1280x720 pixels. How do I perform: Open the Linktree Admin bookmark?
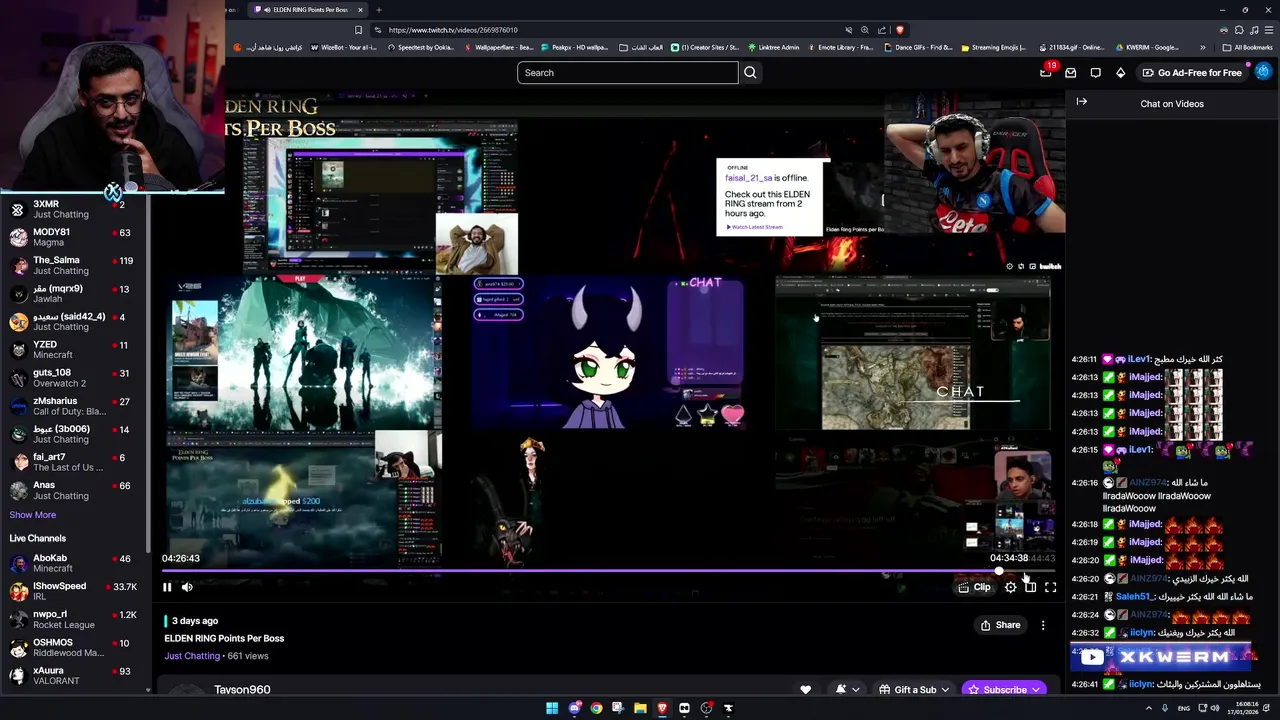773,47
